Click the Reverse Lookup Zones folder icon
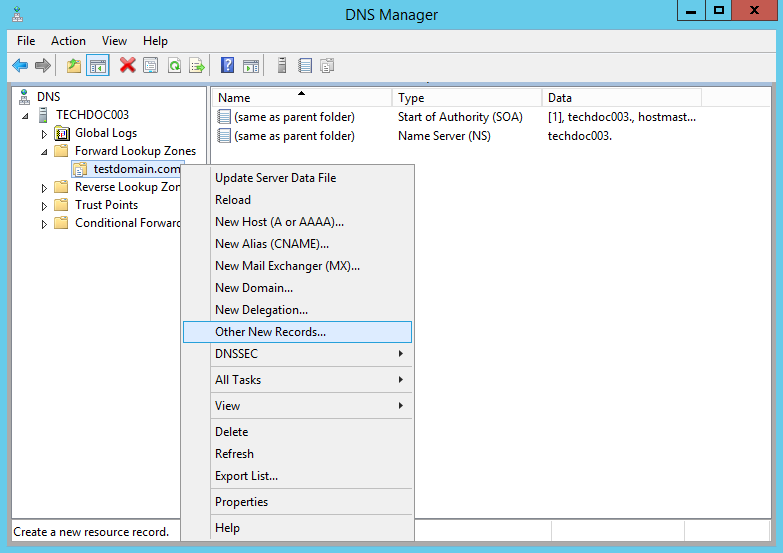Image resolution: width=783 pixels, height=553 pixels. tap(61, 187)
